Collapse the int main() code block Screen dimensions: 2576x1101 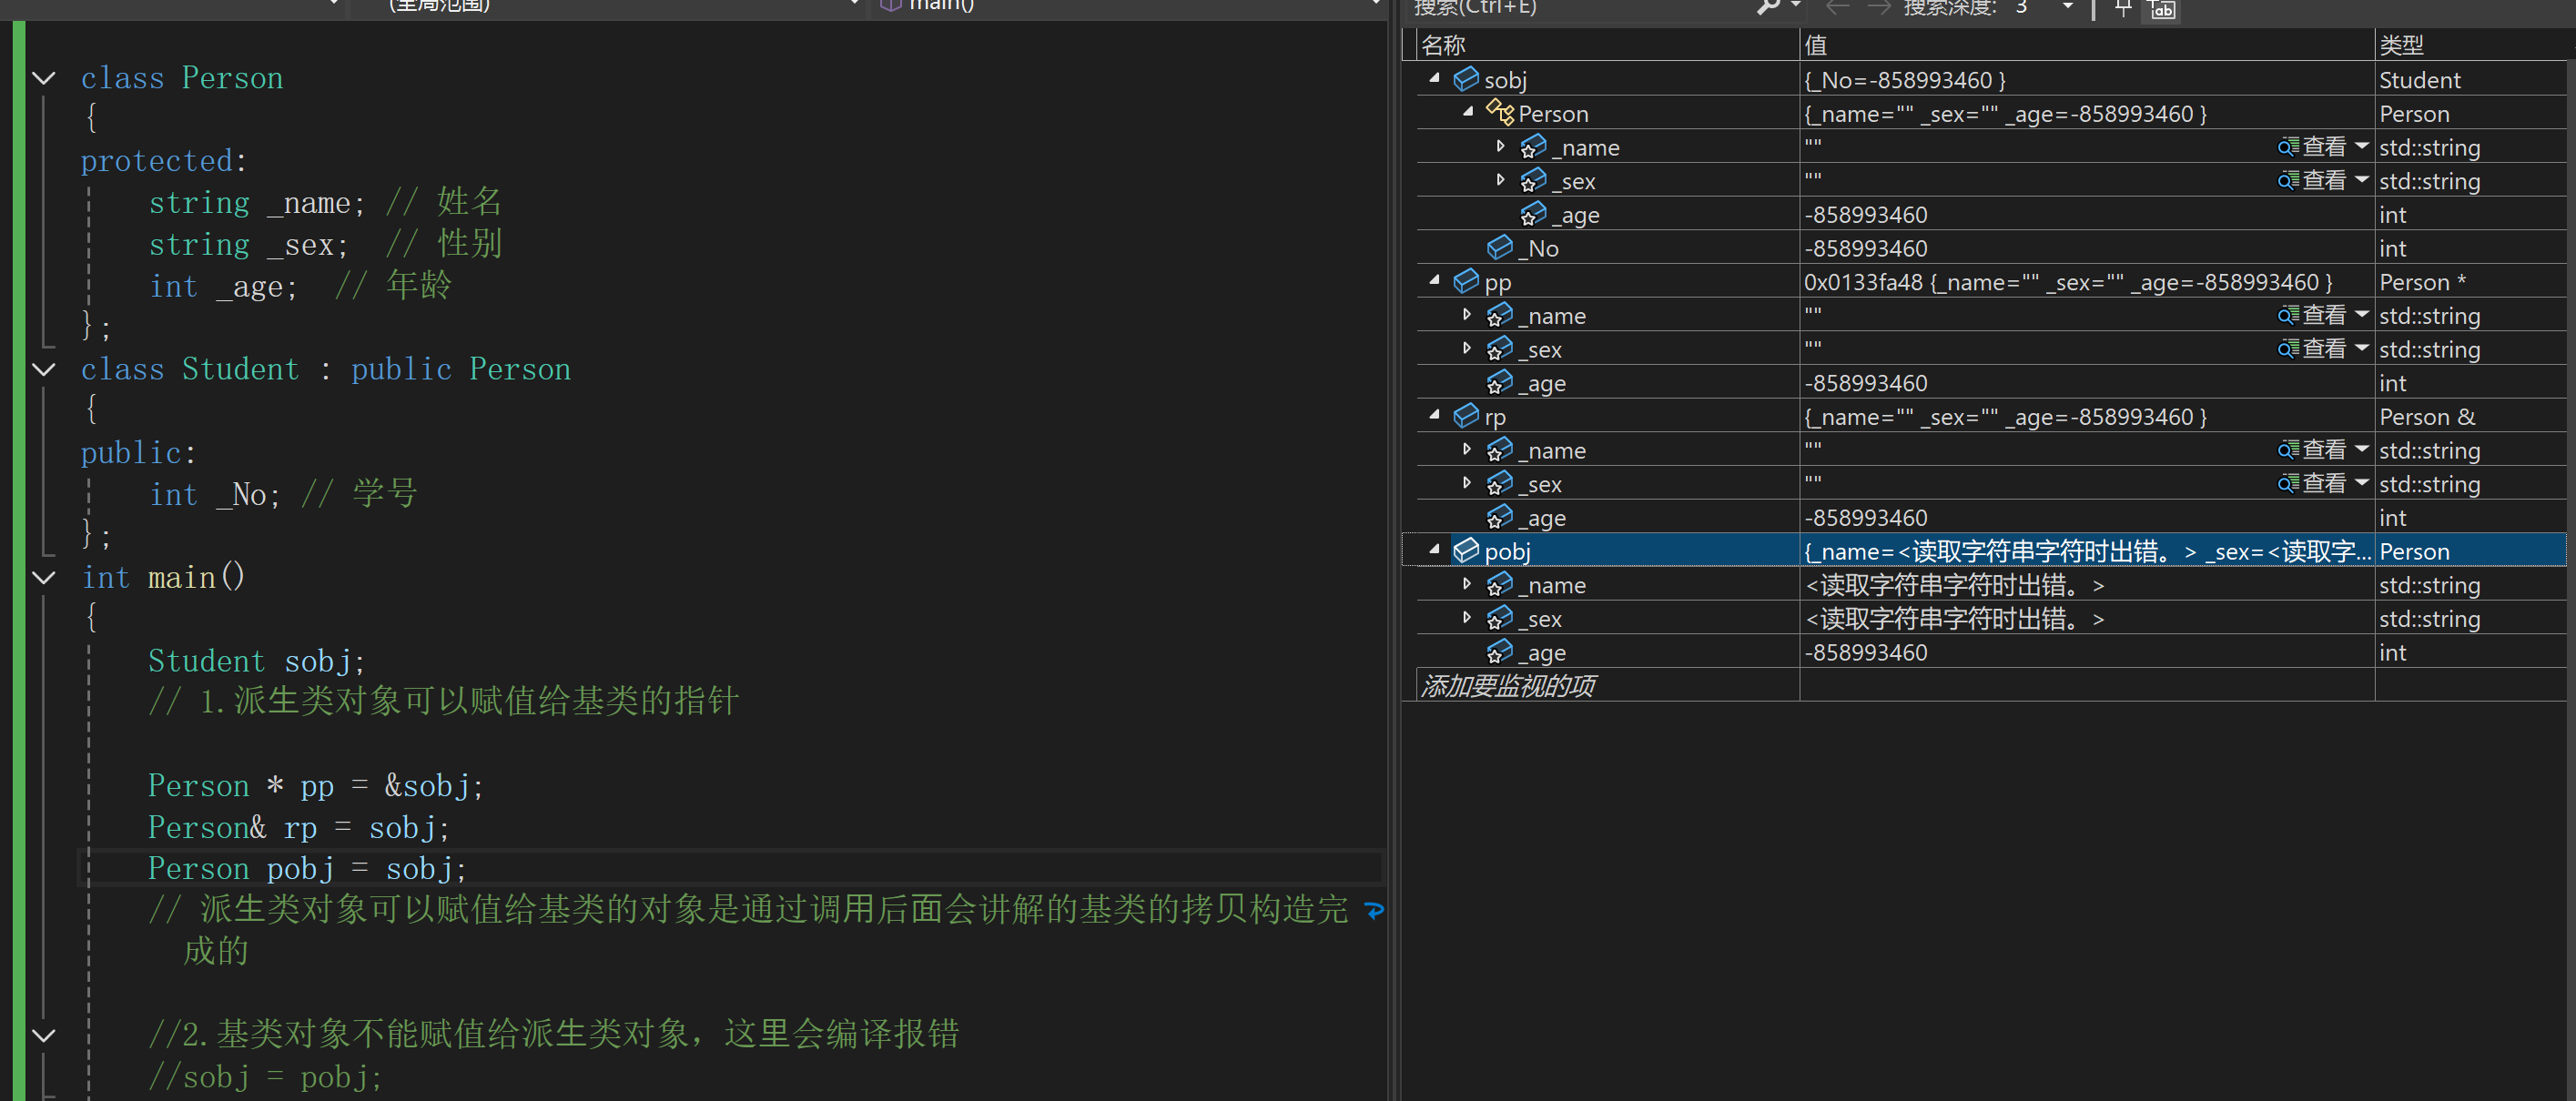44,577
